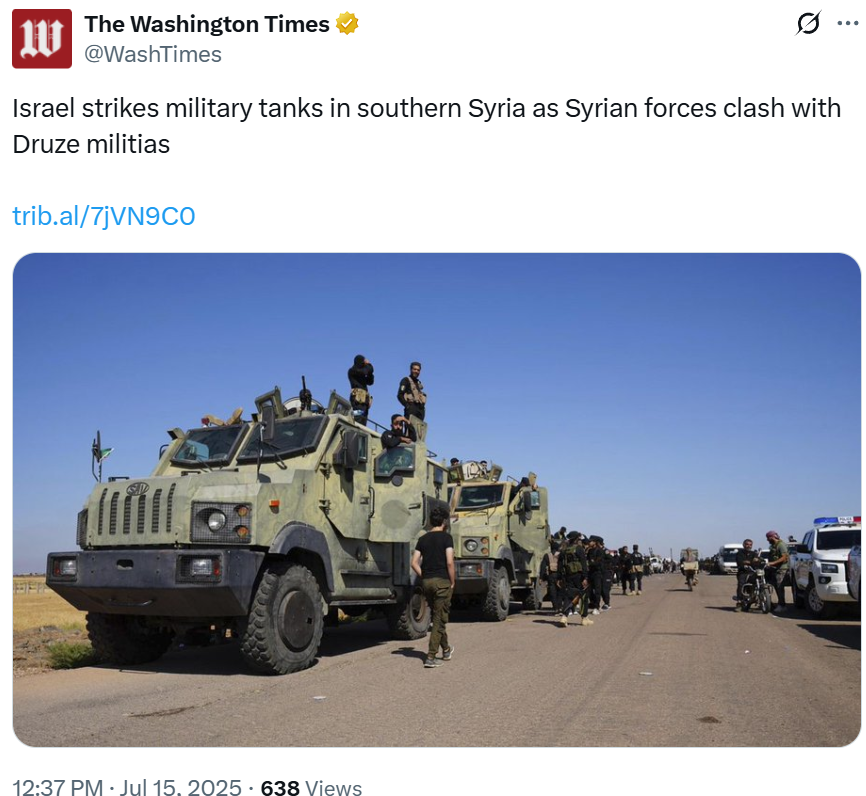Open the front armored vehicle in the photo
This screenshot has height=796, width=866.
[249, 530]
